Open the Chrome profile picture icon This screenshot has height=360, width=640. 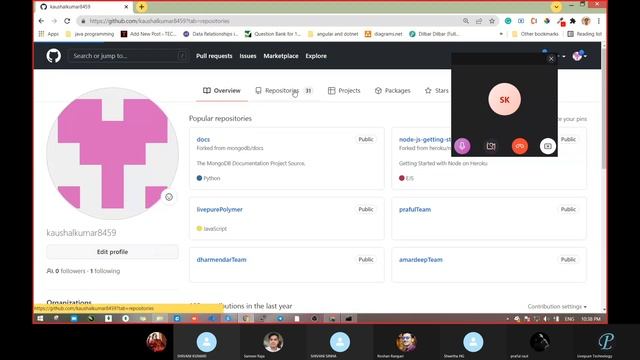coord(586,21)
